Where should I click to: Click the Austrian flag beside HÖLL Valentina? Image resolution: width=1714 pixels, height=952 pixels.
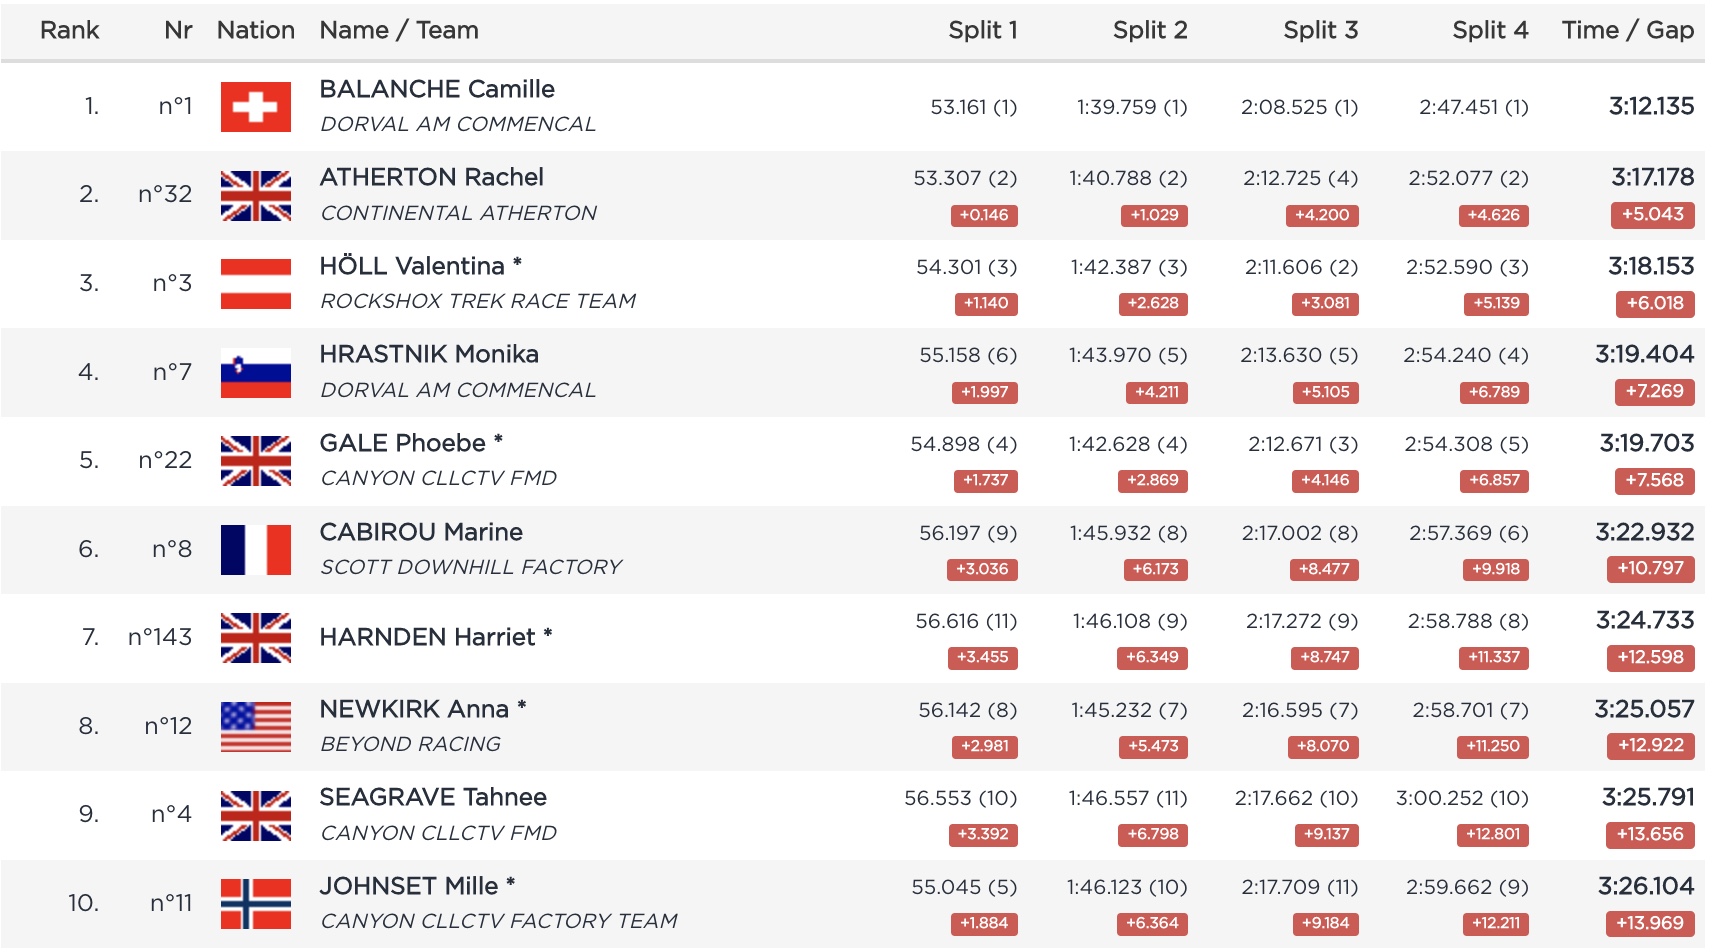[255, 283]
